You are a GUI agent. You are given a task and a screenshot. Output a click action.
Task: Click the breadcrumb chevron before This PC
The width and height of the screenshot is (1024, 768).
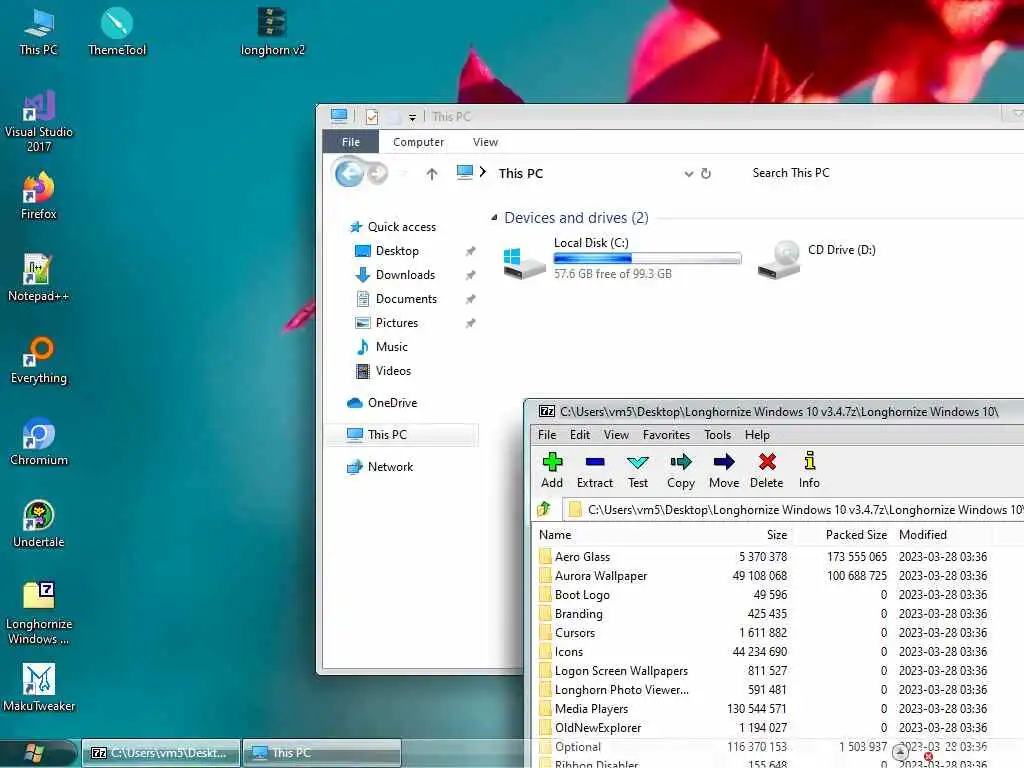click(x=483, y=172)
